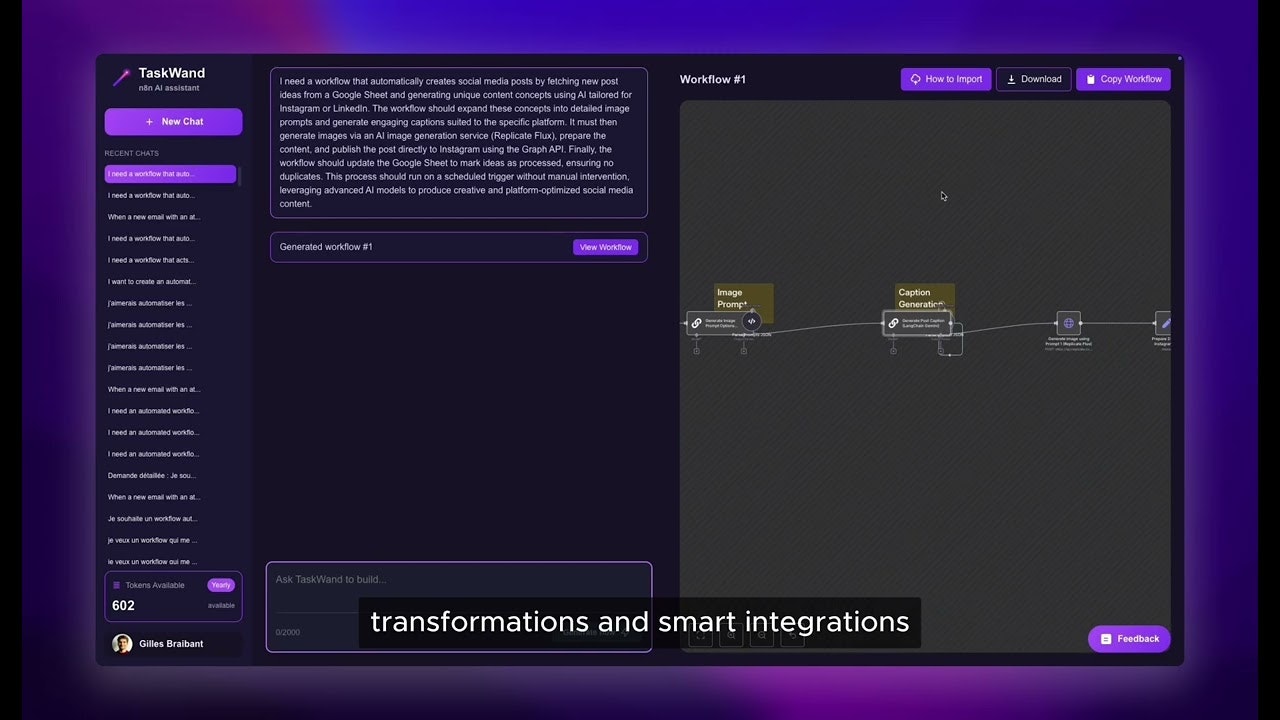
Task: Click plus connector under Generate Image Prompt Options node
Action: tap(697, 351)
